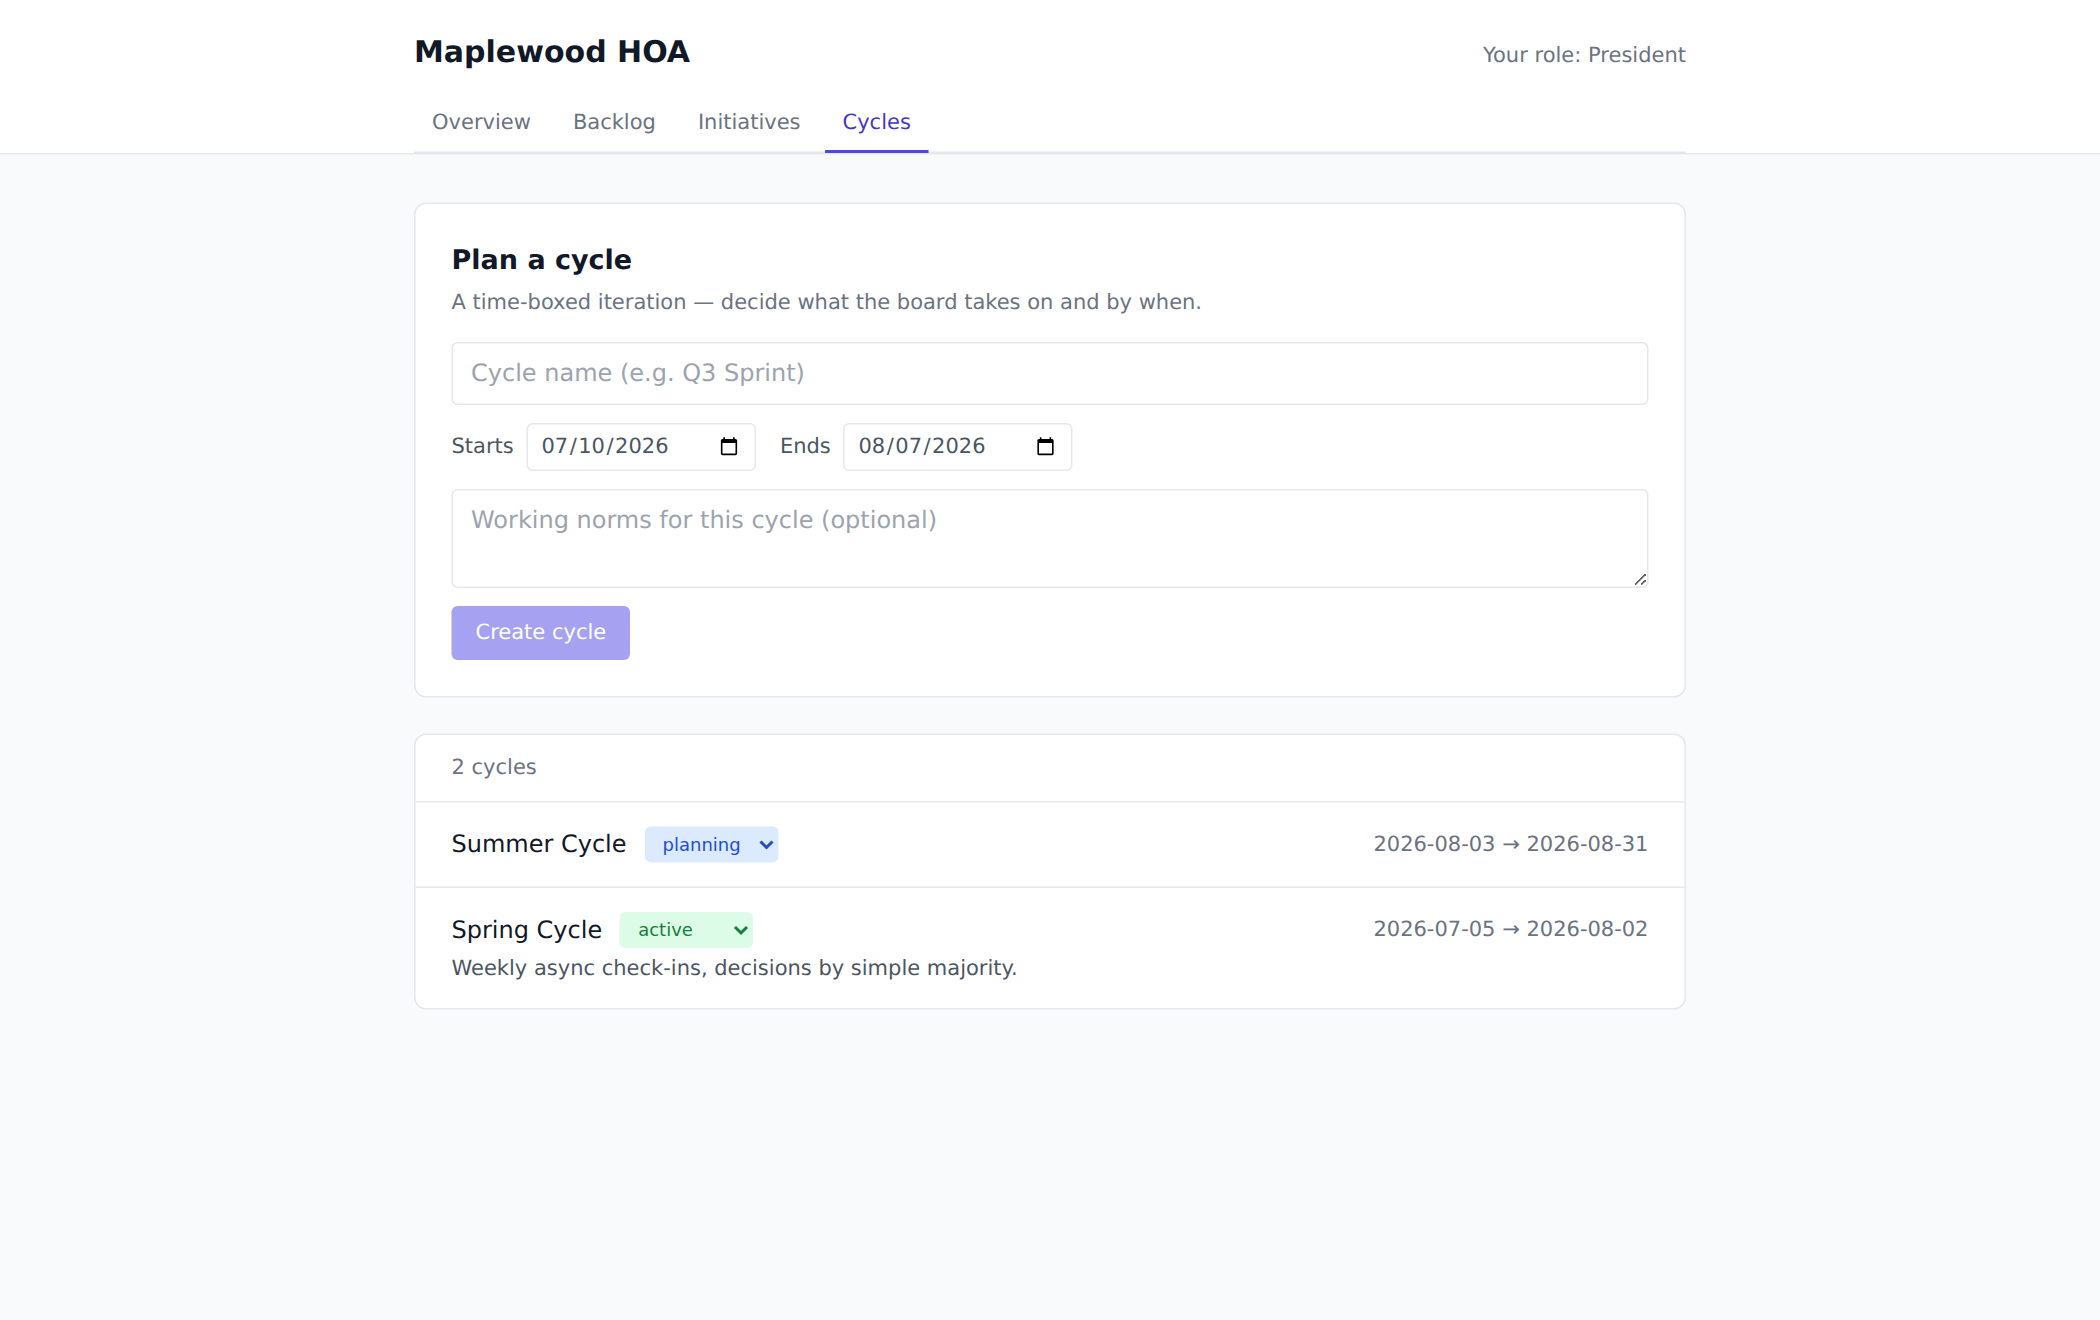The height and width of the screenshot is (1320, 2100).
Task: Select the Summer Cycle row name
Action: click(x=539, y=844)
